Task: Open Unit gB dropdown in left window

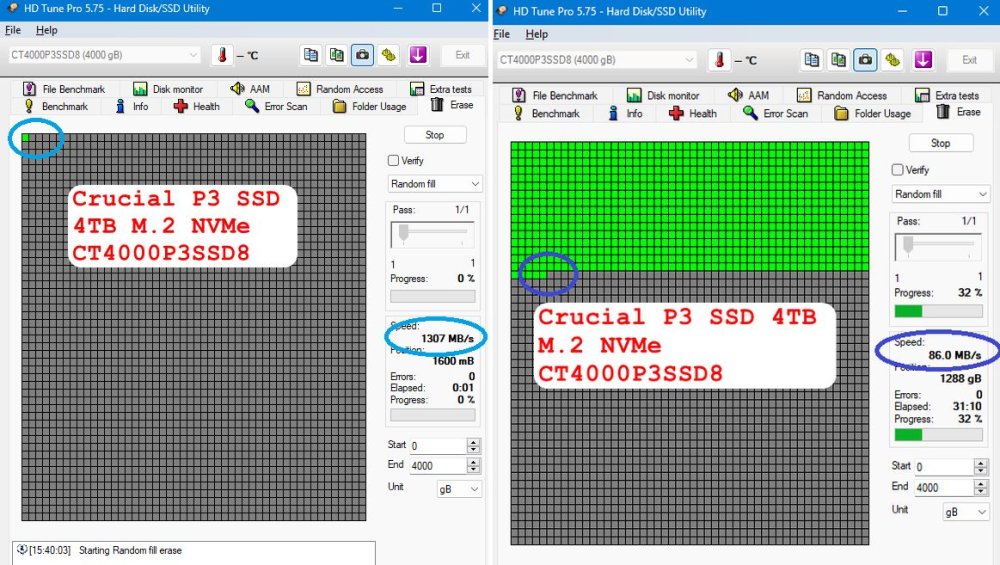Action: [x=459, y=489]
